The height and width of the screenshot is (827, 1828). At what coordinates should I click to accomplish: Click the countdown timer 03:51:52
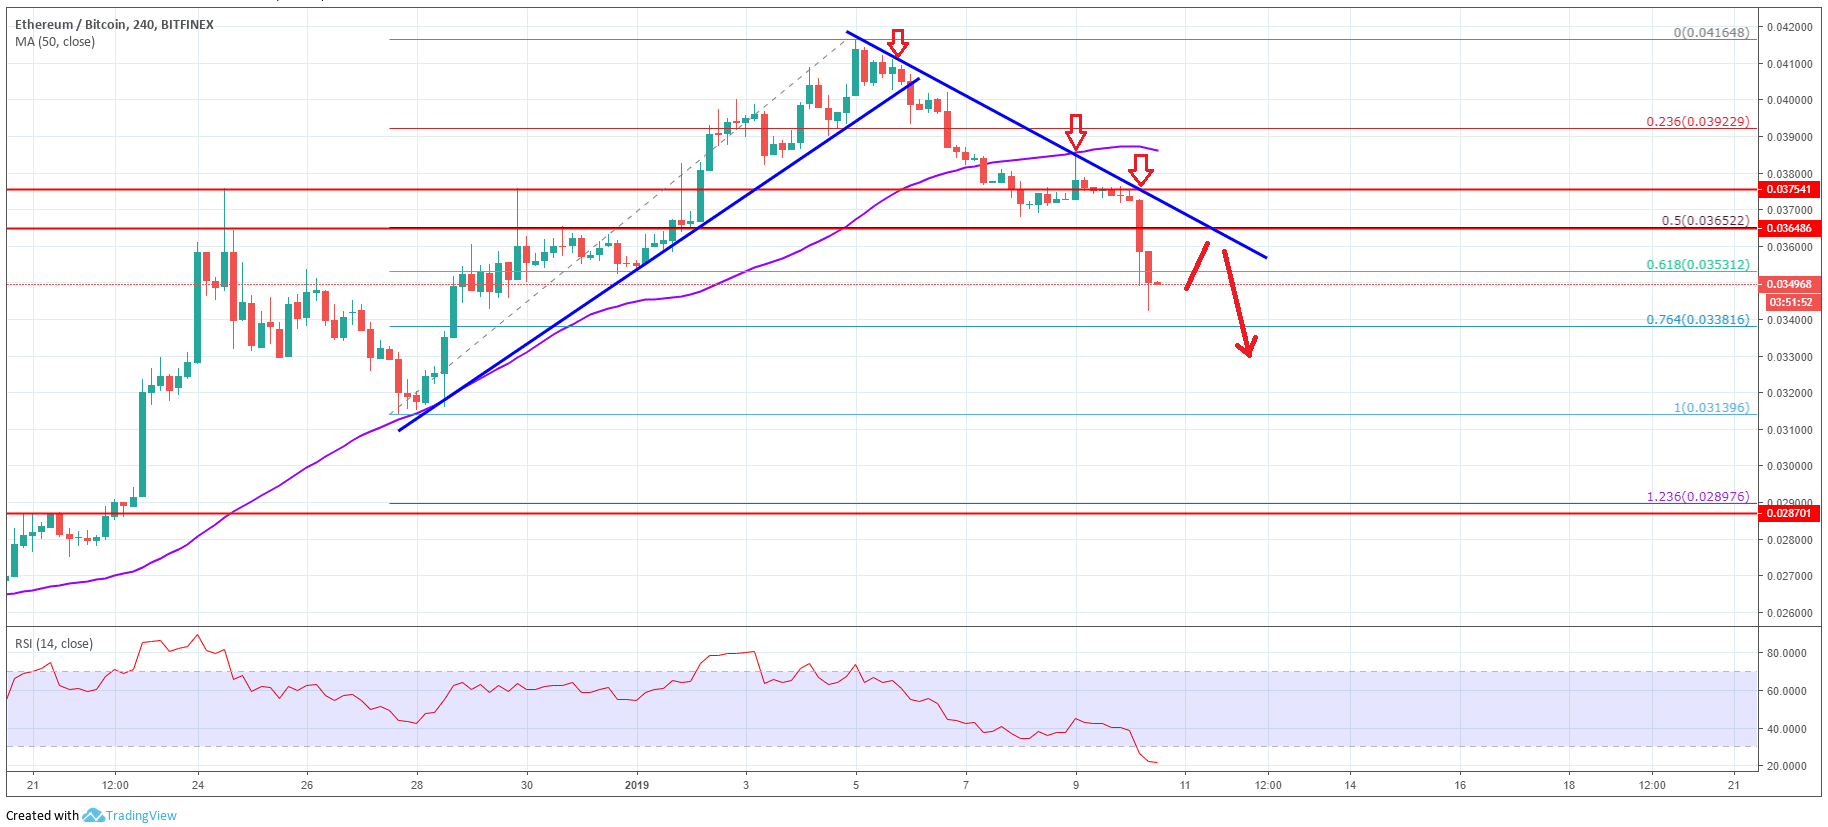pyautogui.click(x=1790, y=302)
